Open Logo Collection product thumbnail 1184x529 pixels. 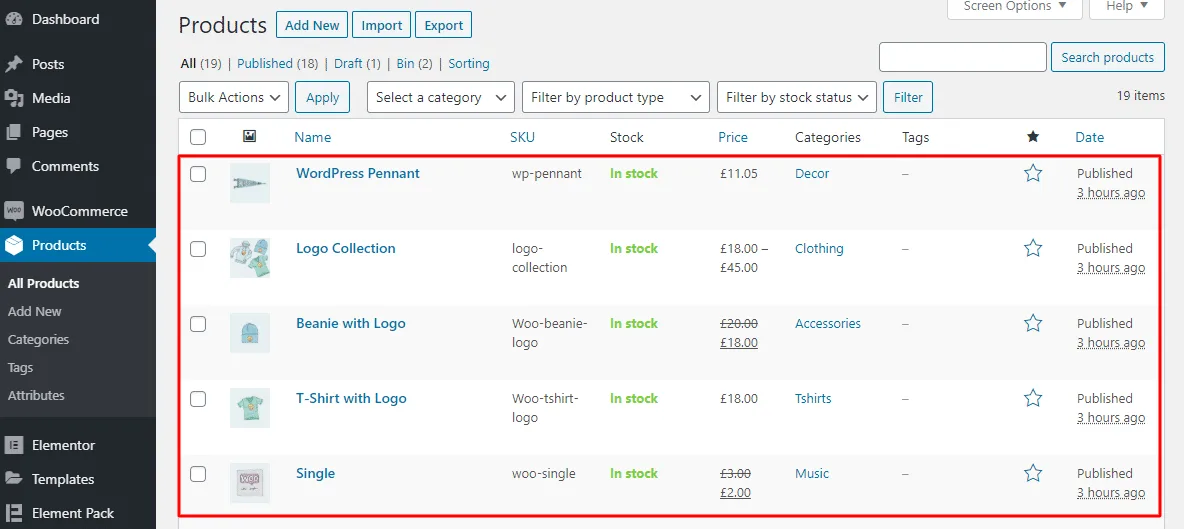[x=250, y=258]
